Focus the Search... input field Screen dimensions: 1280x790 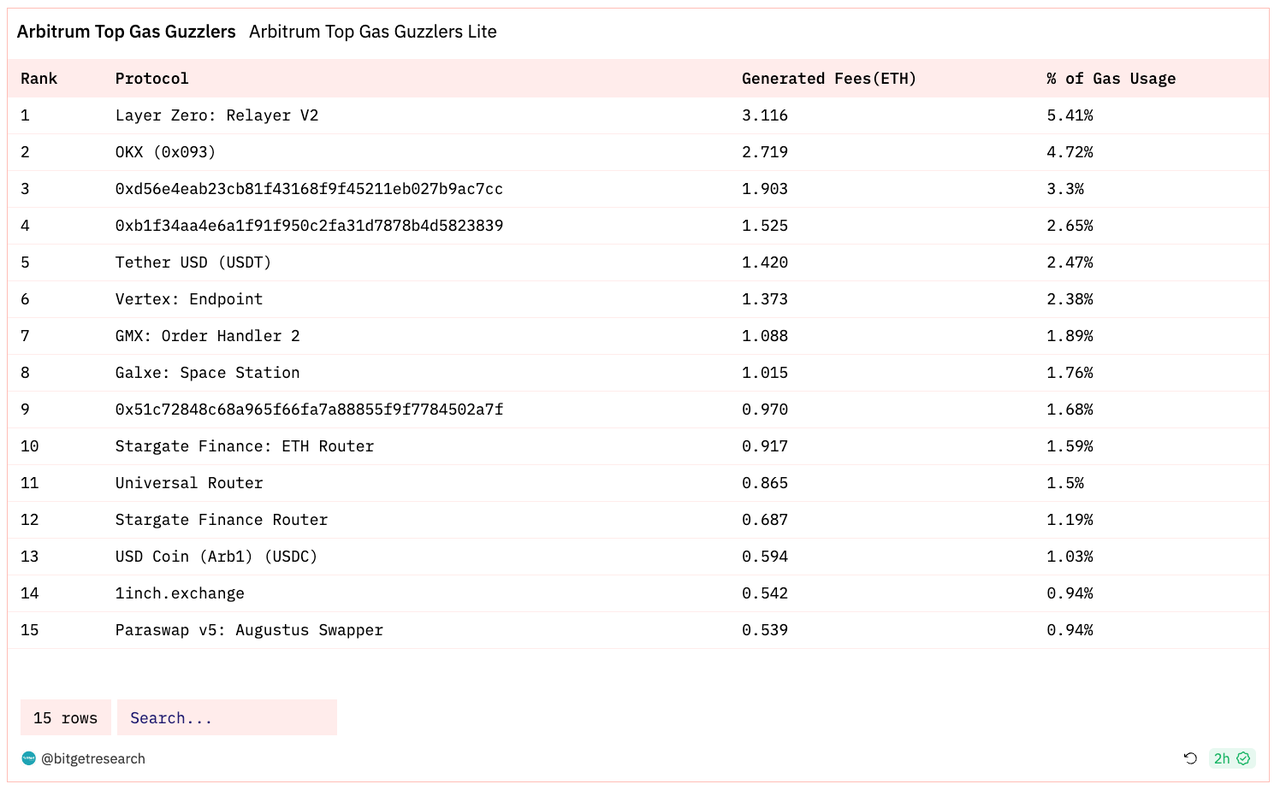(x=227, y=718)
